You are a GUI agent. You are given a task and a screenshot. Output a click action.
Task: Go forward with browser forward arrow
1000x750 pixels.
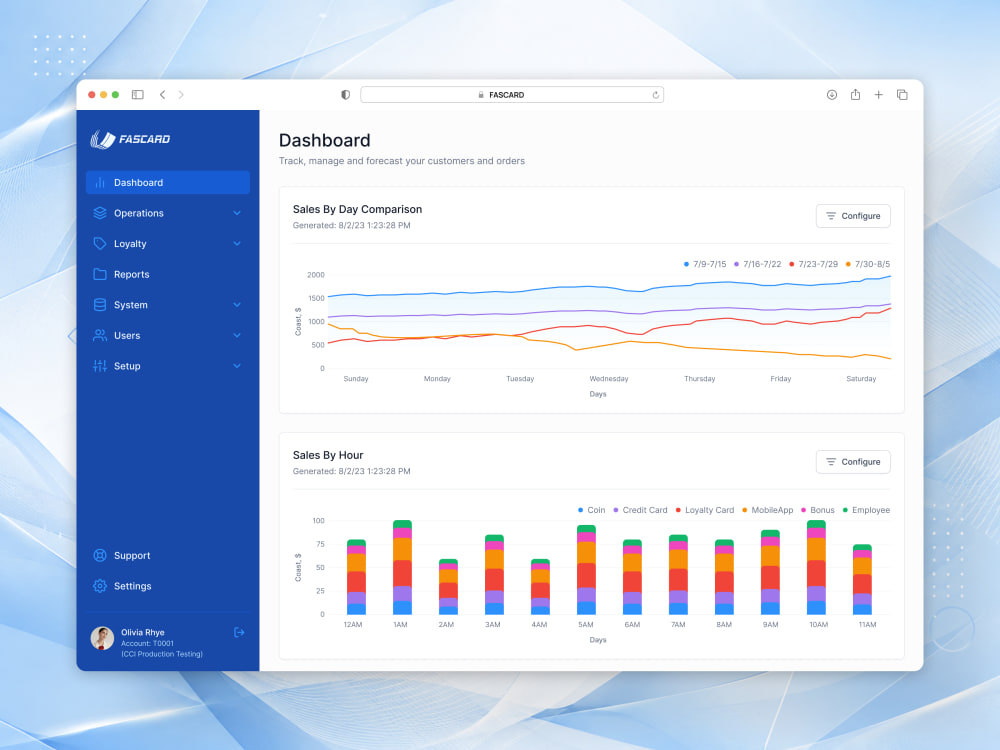pyautogui.click(x=181, y=94)
